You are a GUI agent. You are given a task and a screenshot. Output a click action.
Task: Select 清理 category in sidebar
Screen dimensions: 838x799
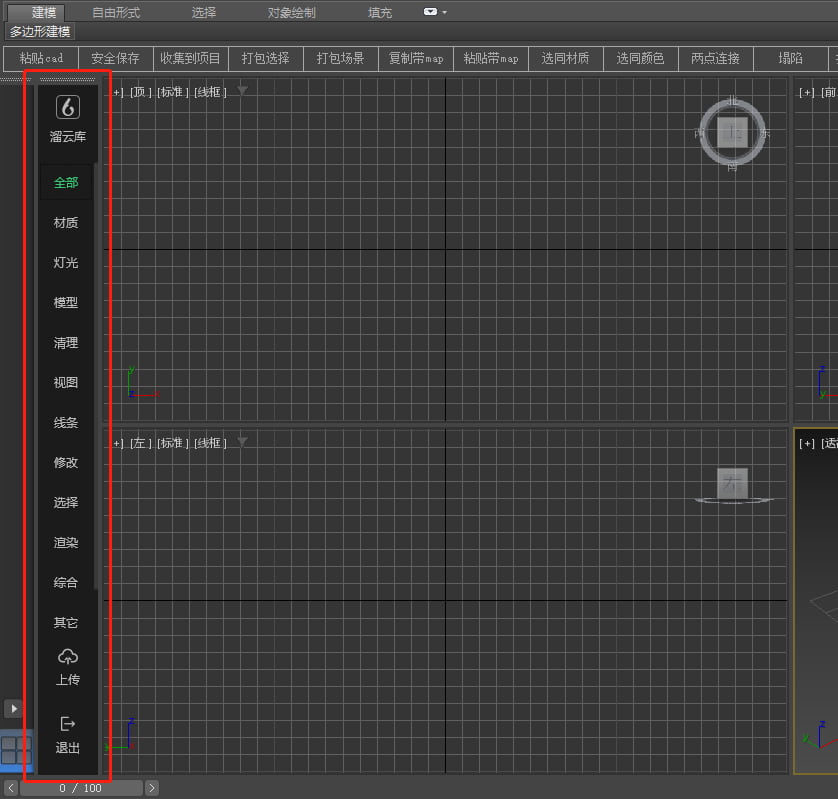66,343
